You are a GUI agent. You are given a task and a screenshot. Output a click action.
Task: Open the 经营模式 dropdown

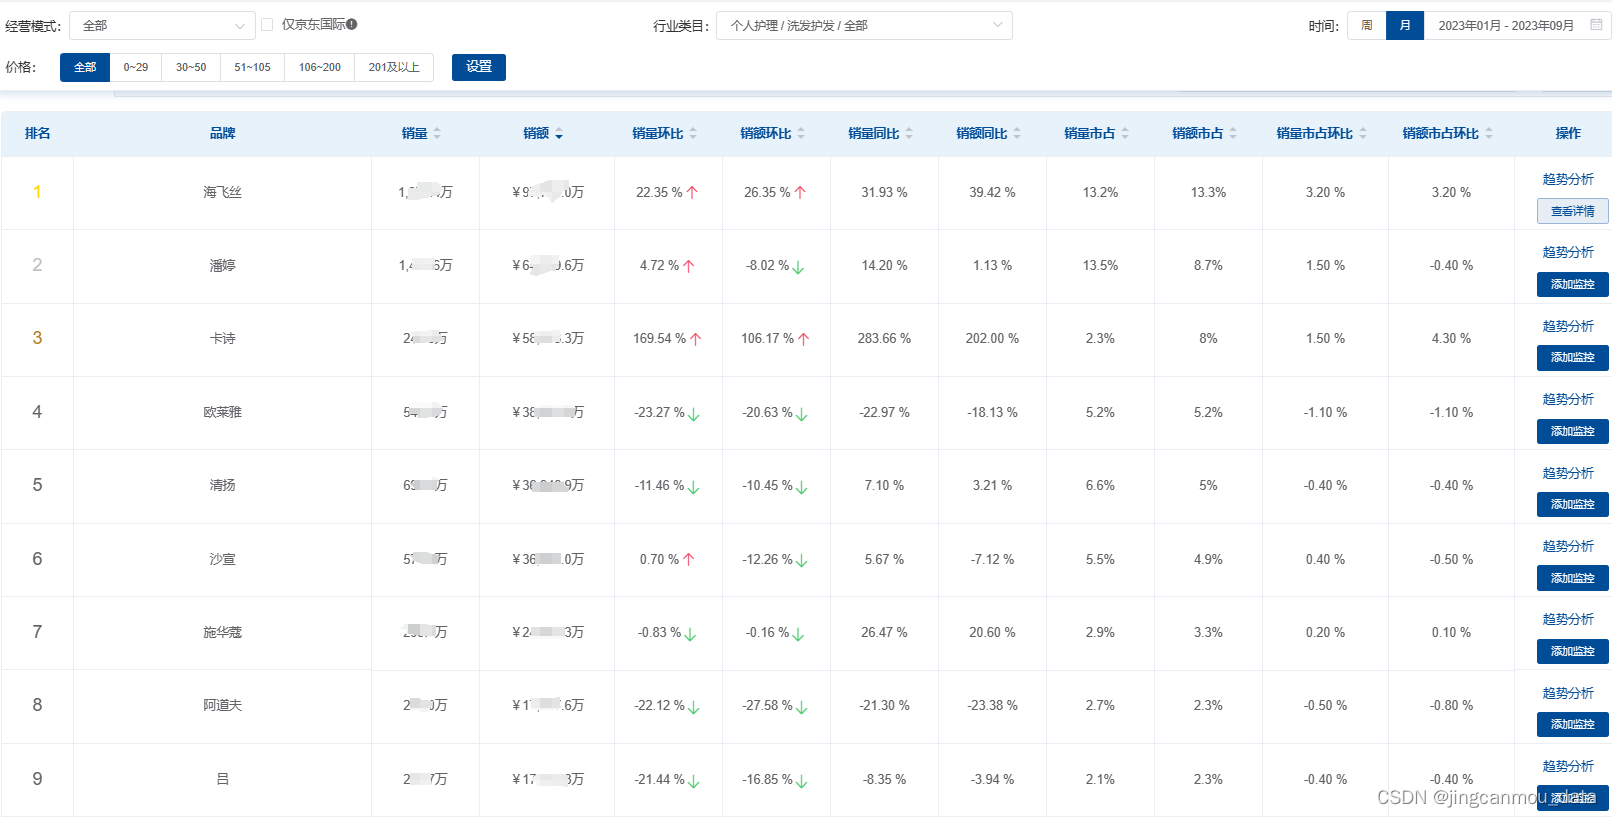tap(162, 25)
